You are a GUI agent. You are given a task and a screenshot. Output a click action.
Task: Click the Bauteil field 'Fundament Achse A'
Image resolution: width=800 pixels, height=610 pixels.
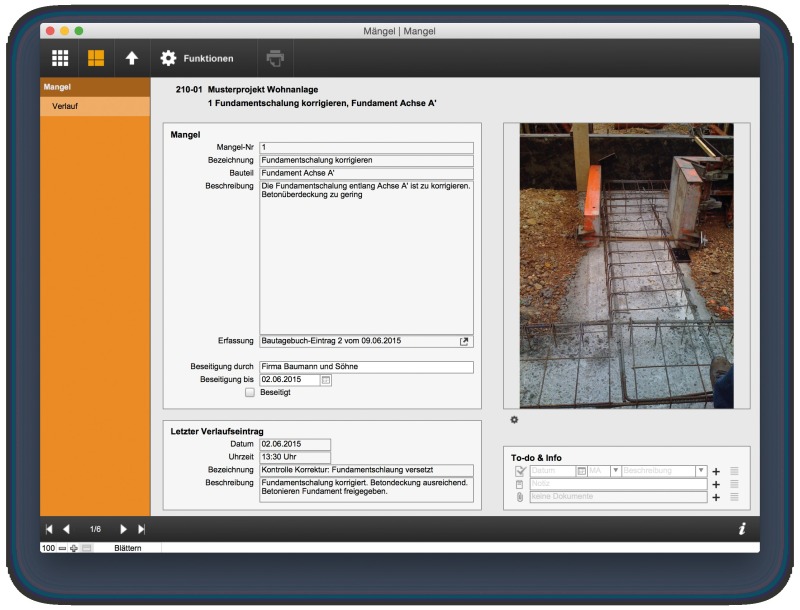tap(366, 173)
